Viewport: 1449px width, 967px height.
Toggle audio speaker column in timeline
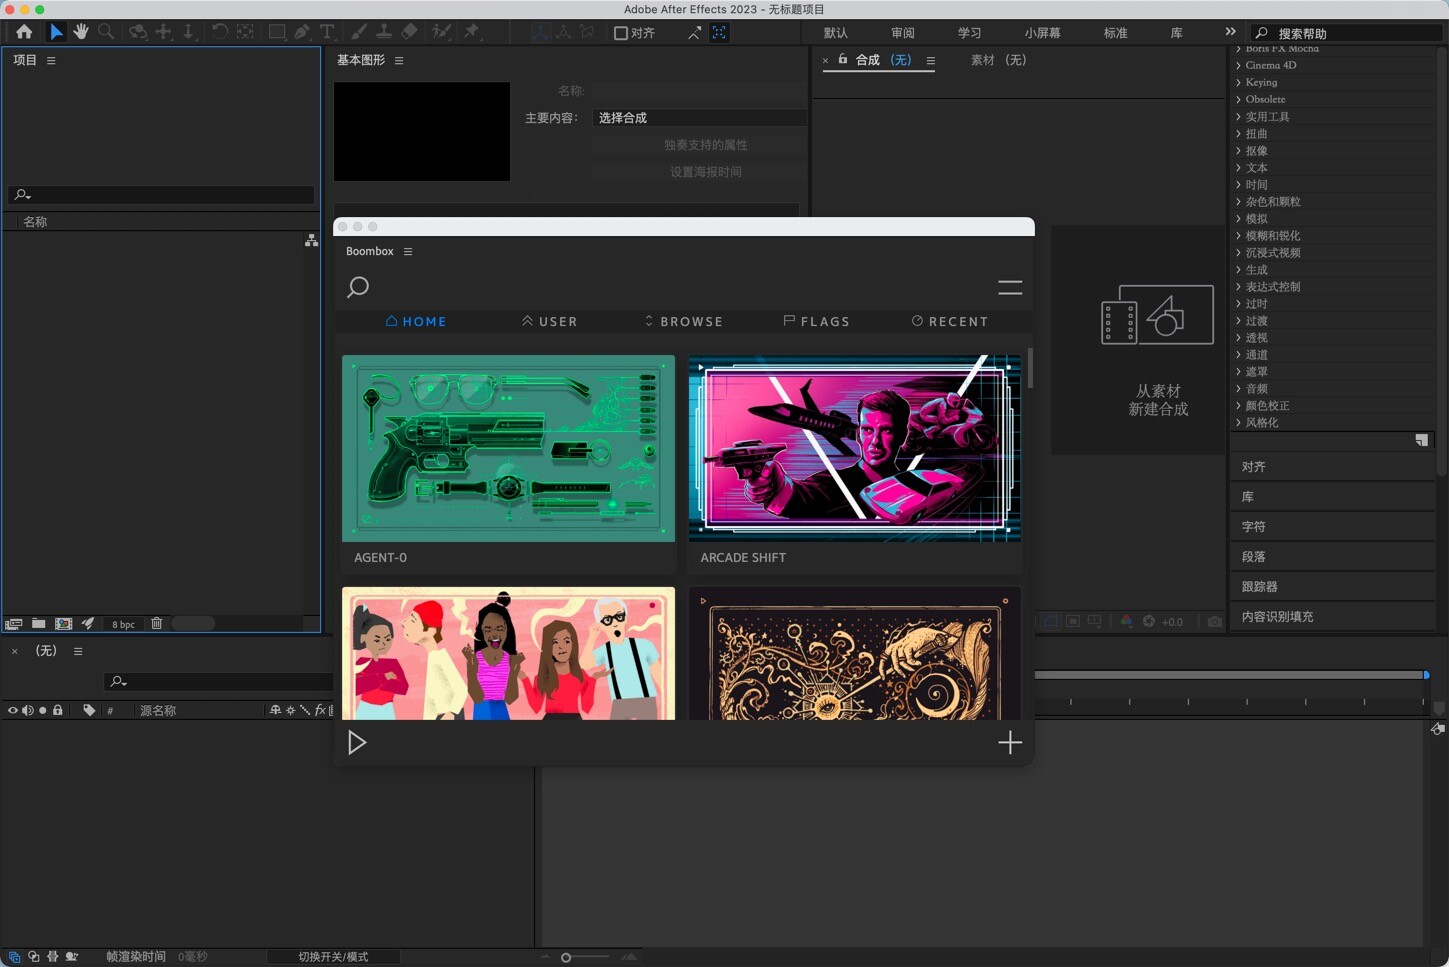coord(27,710)
